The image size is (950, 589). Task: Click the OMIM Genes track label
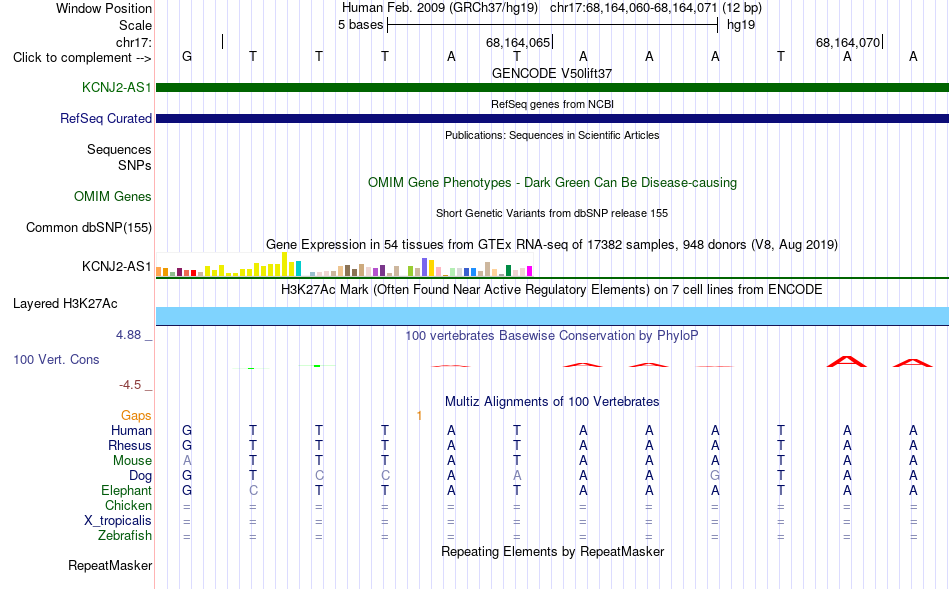click(x=113, y=196)
